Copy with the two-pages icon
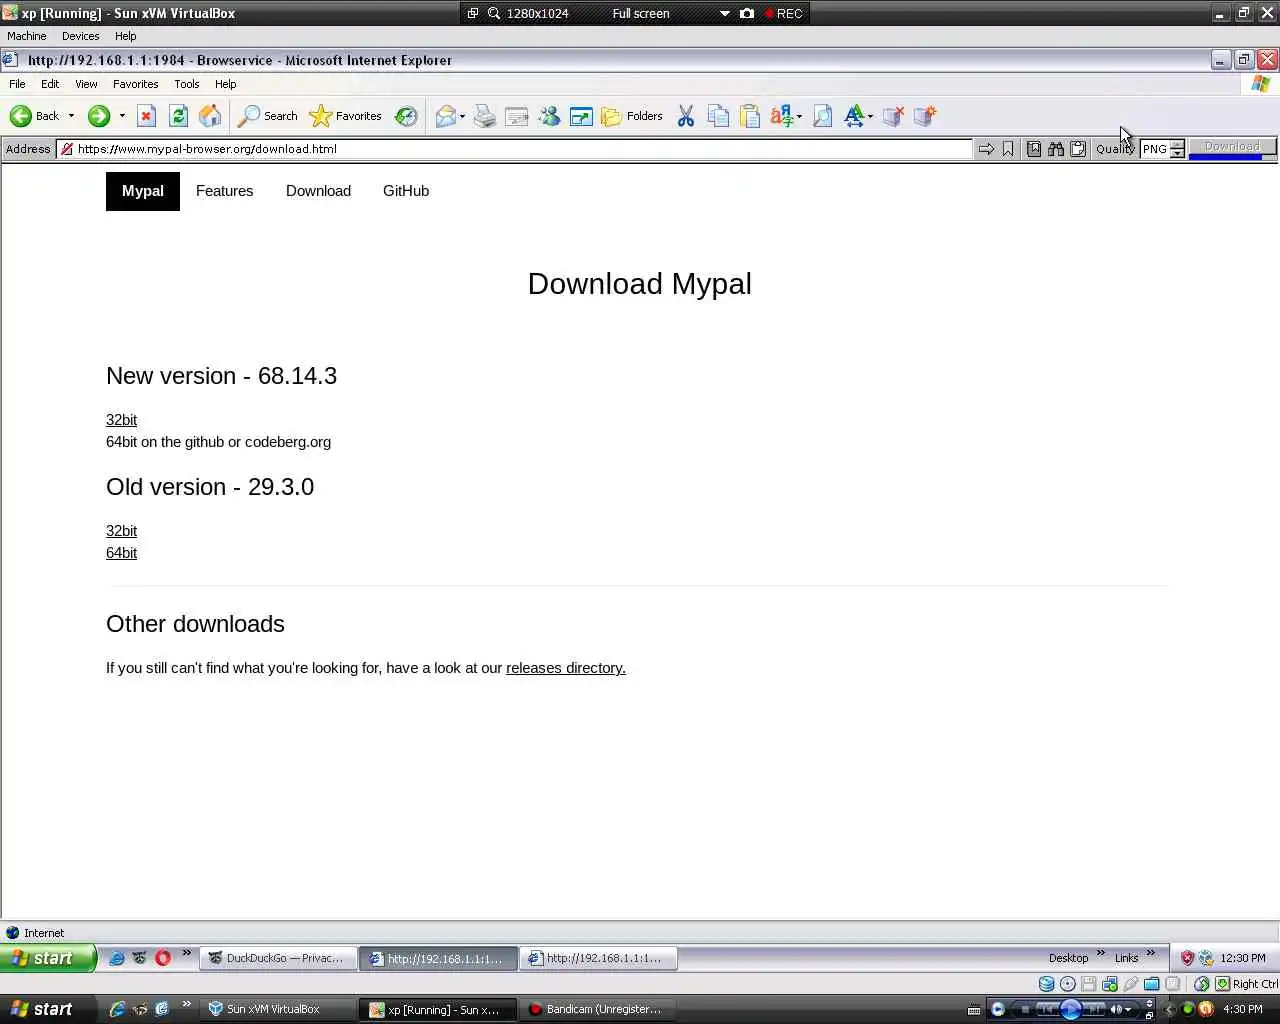 point(718,116)
